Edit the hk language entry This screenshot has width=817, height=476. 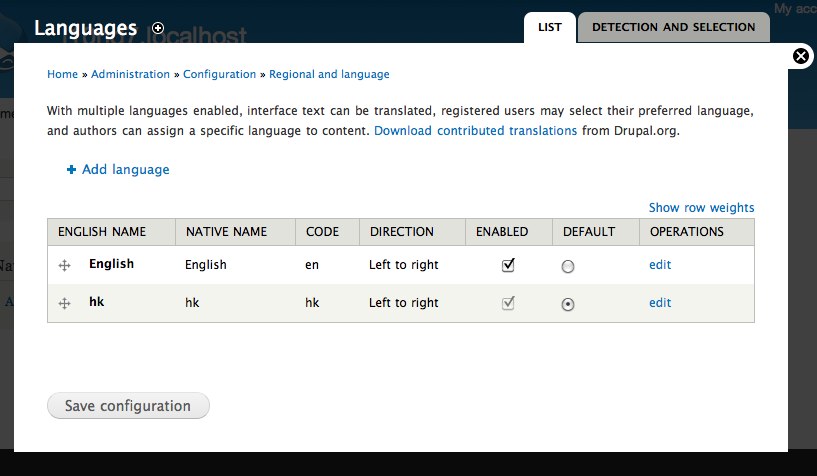click(x=660, y=303)
